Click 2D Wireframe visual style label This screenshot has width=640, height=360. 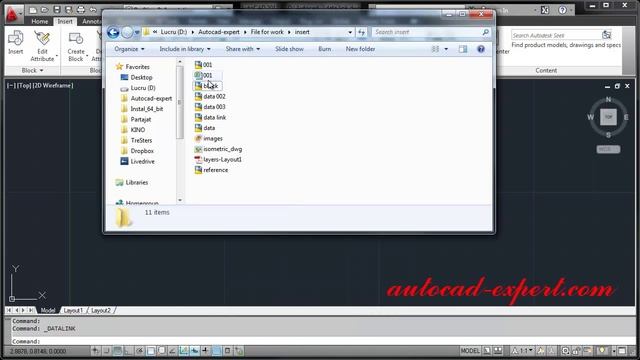(53, 85)
